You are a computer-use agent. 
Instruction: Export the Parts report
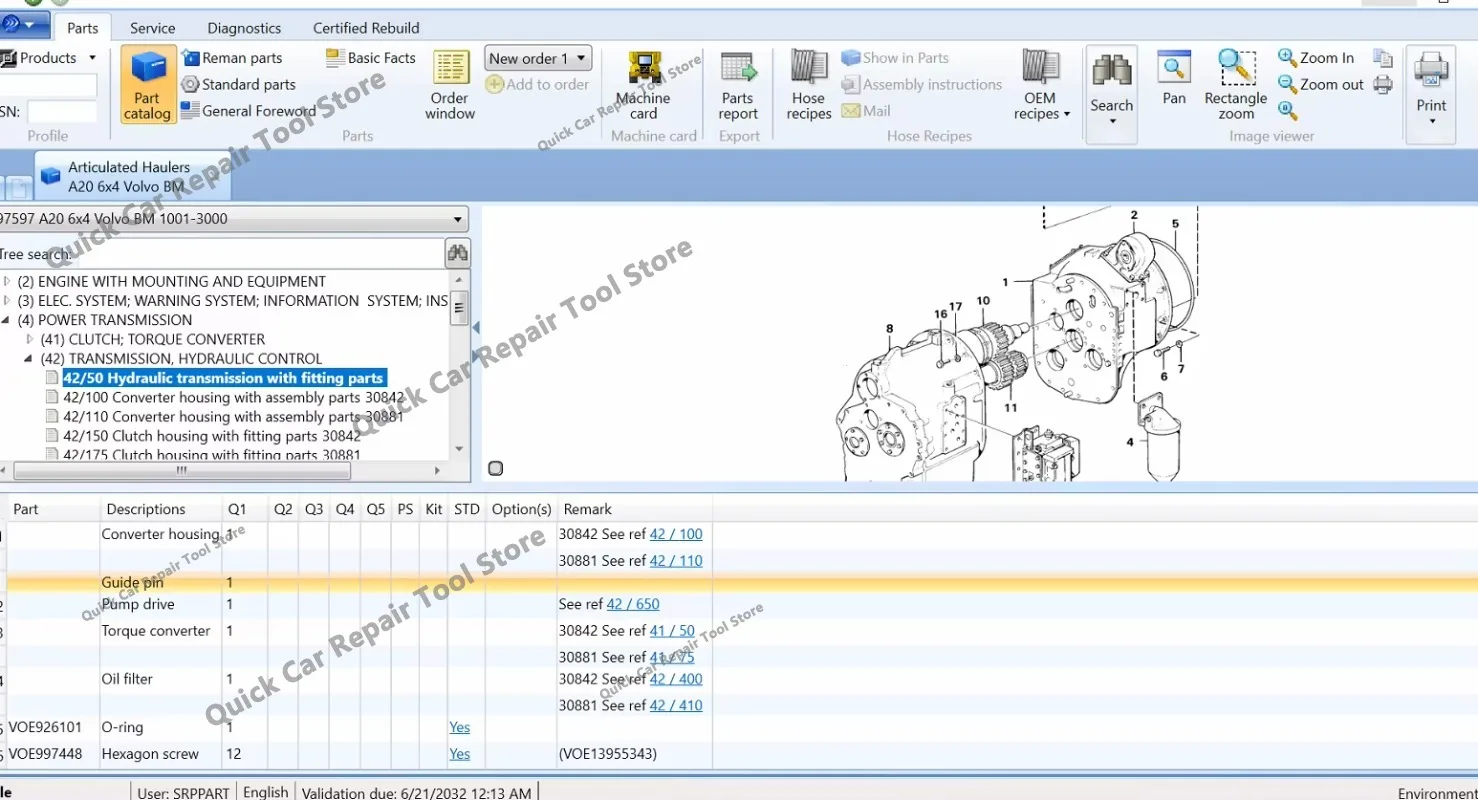(x=738, y=85)
